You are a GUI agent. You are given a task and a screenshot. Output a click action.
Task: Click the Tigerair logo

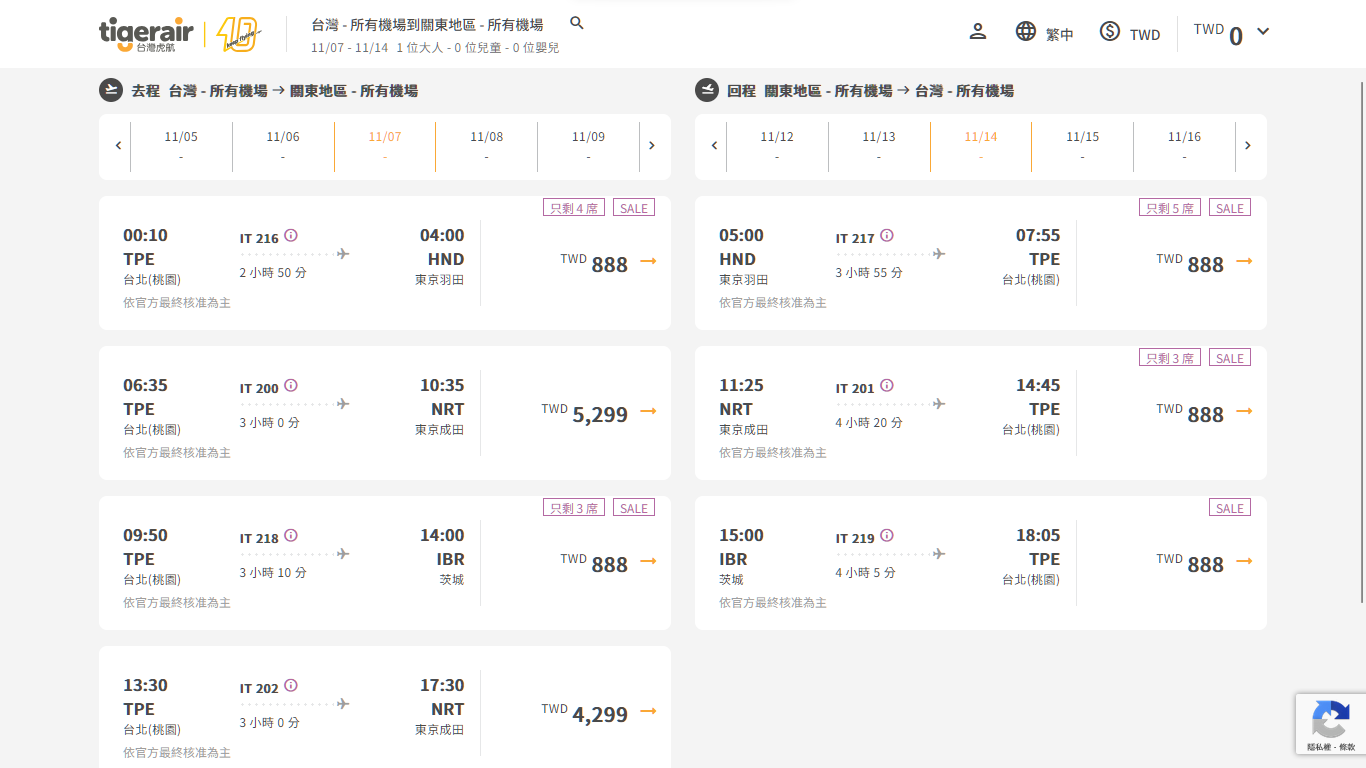pos(146,34)
